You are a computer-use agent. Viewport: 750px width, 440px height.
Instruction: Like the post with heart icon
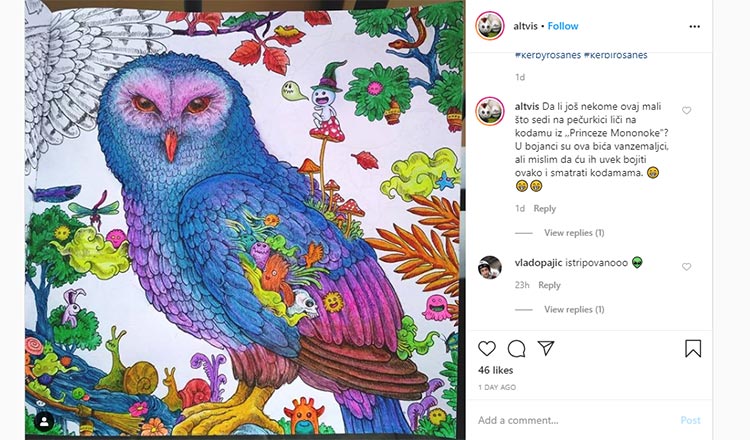click(487, 348)
